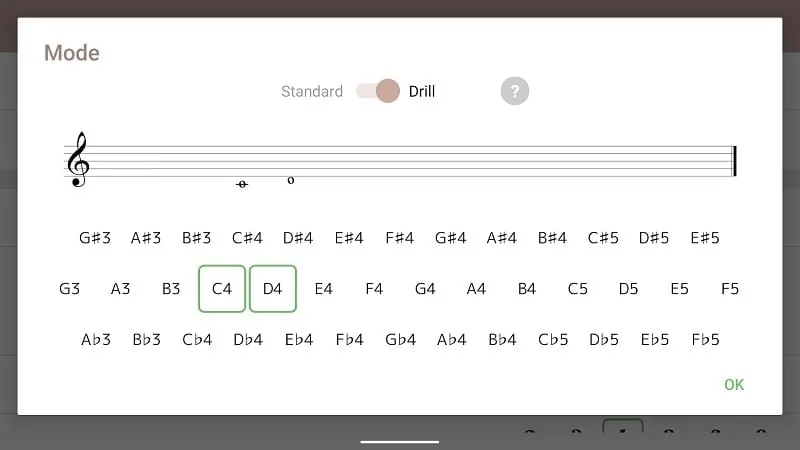The width and height of the screenshot is (800, 450).
Task: Click the D4 whole note on staff
Action: point(291,180)
